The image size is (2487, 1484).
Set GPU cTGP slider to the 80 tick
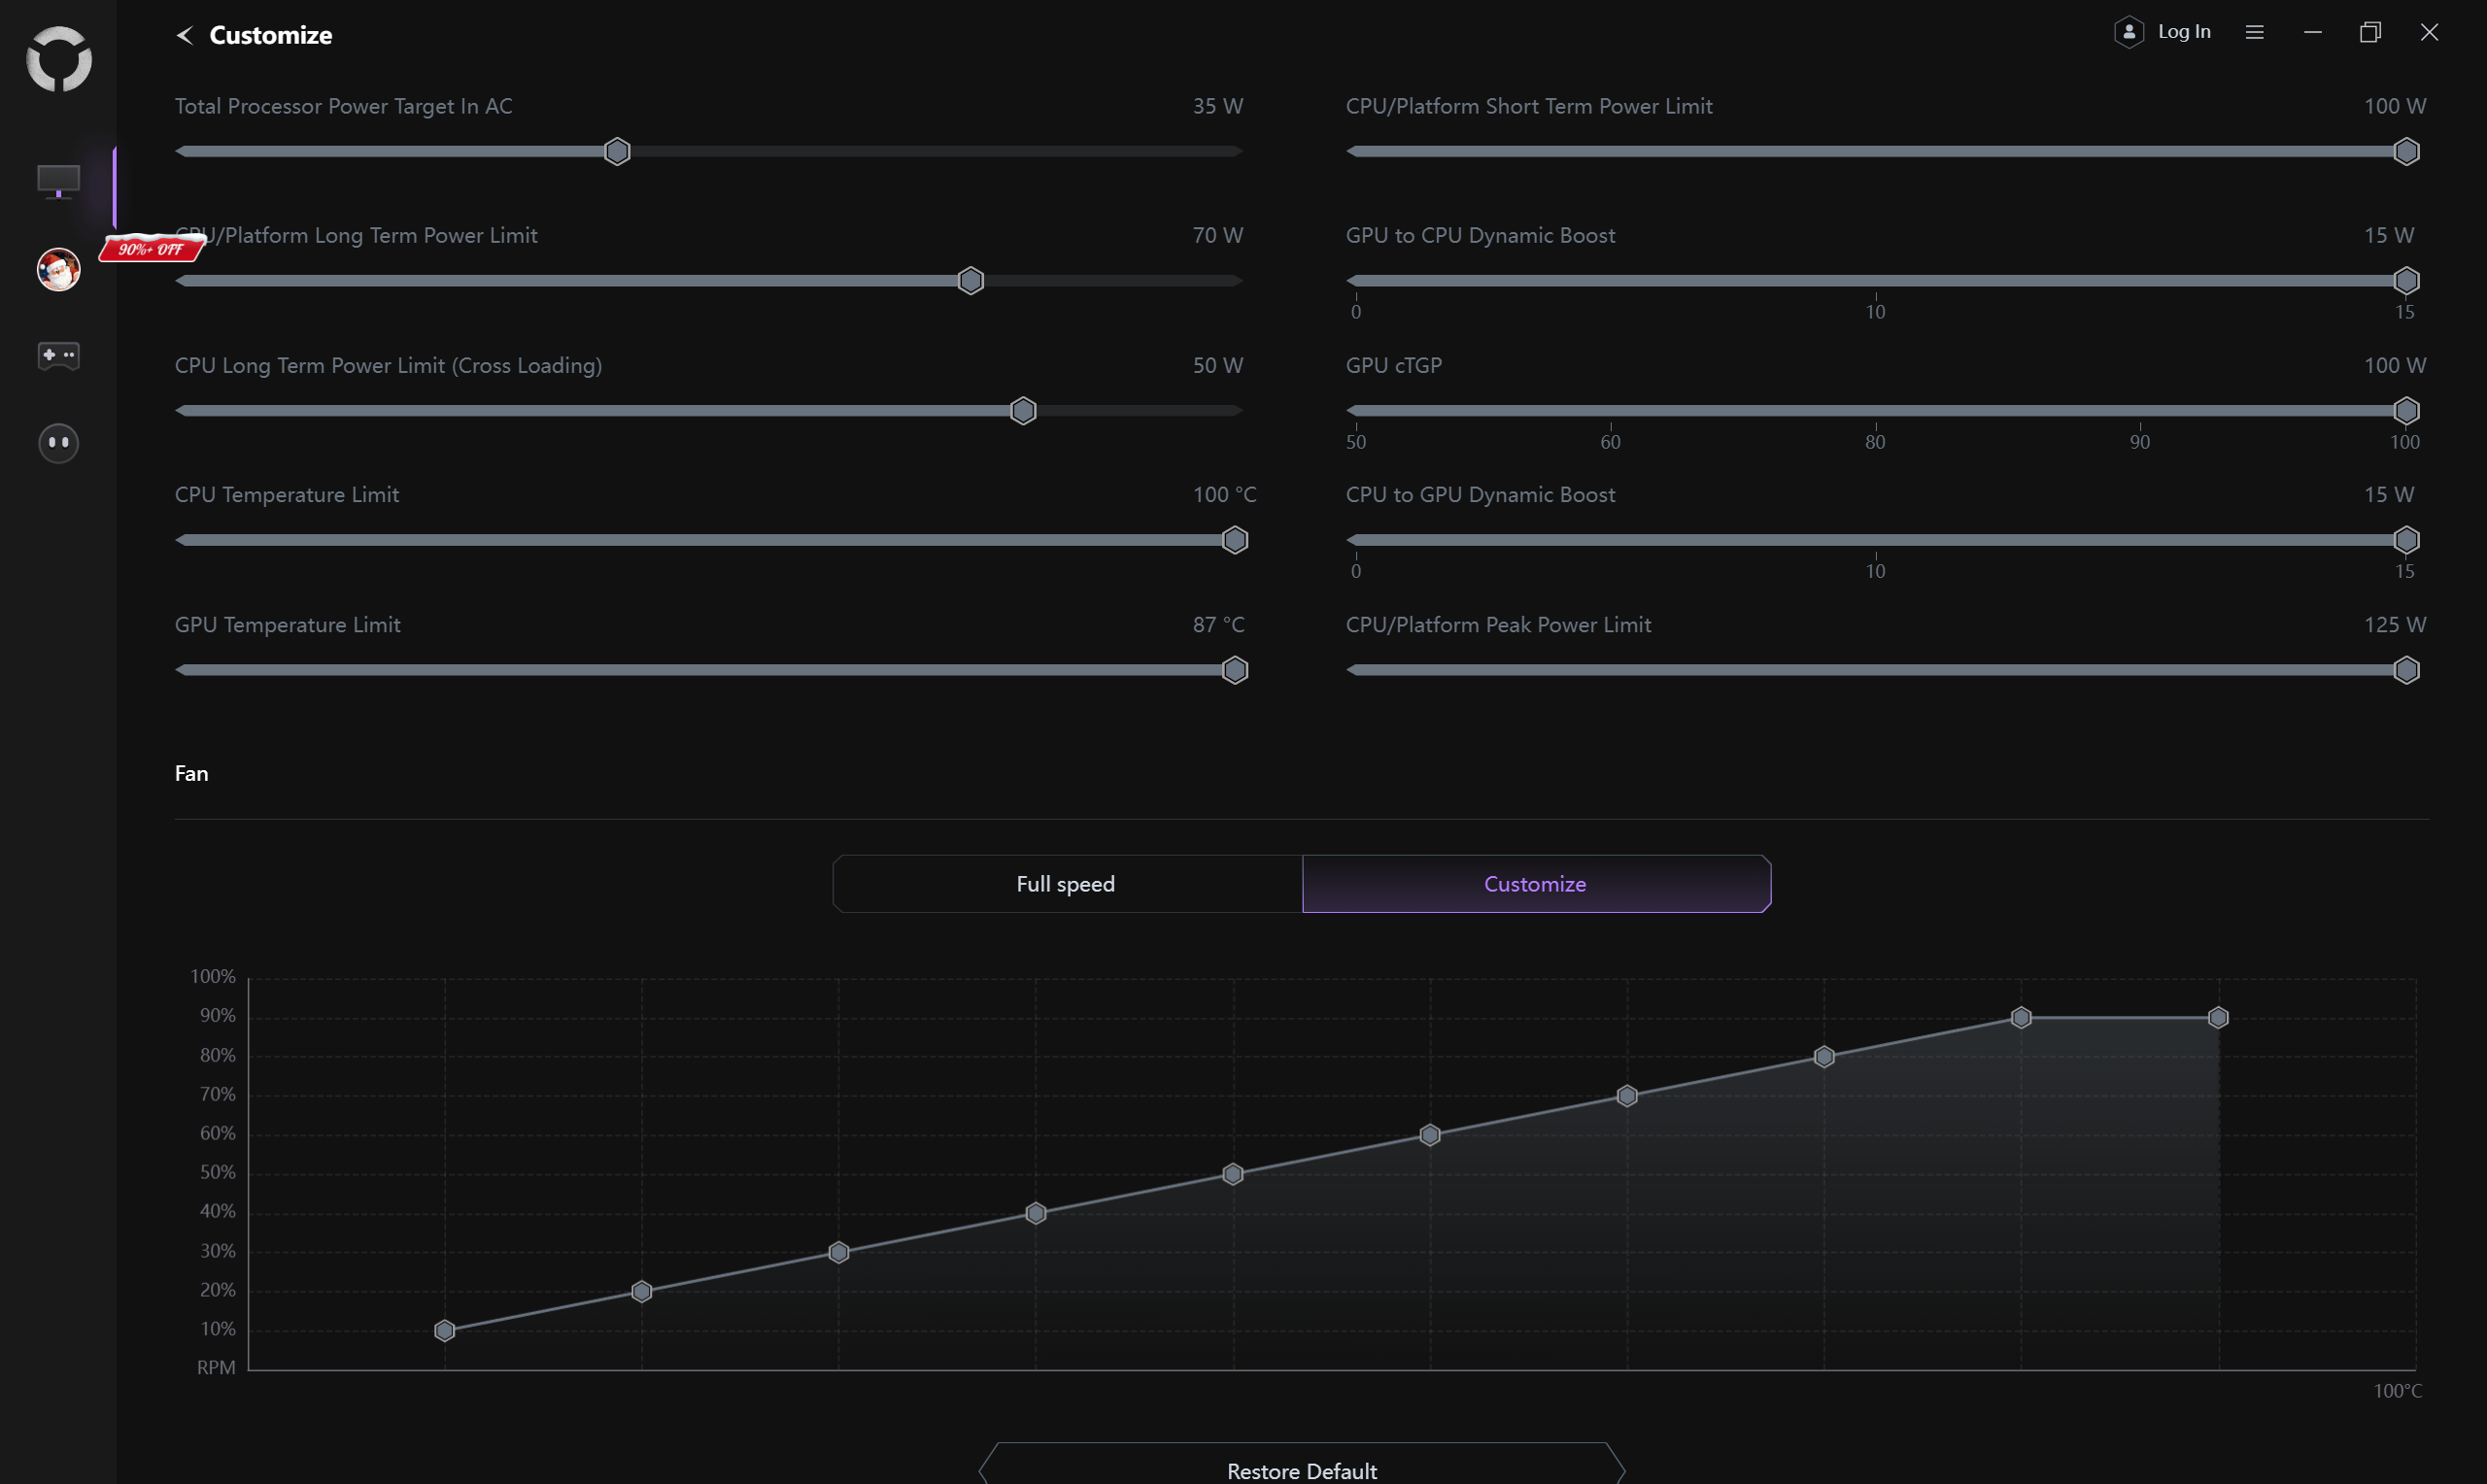[x=1875, y=411]
